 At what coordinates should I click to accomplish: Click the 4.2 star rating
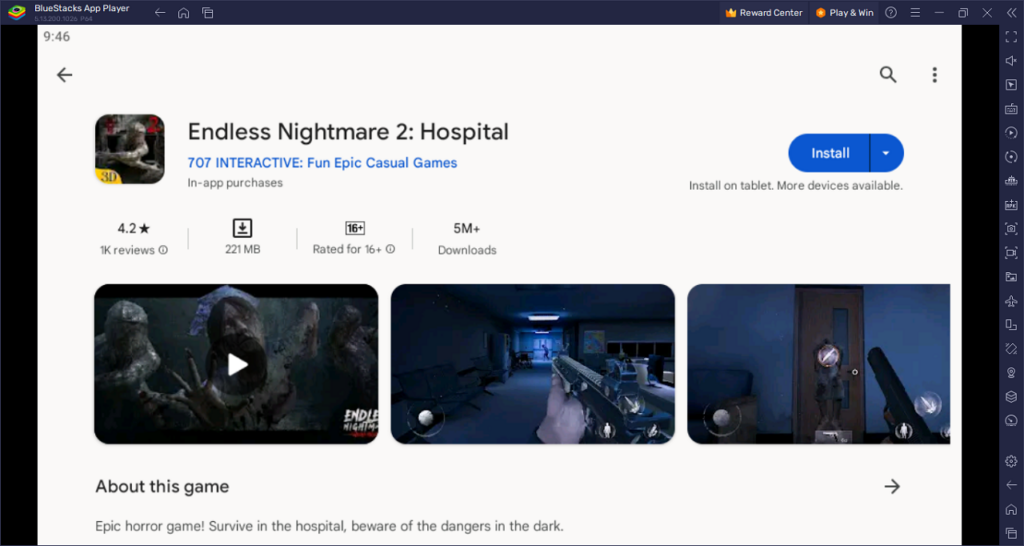tap(134, 229)
